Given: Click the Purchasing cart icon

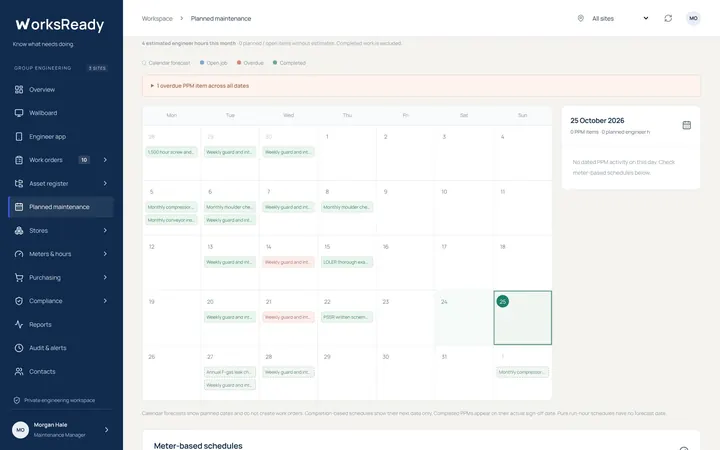Looking at the screenshot, I should [x=19, y=277].
